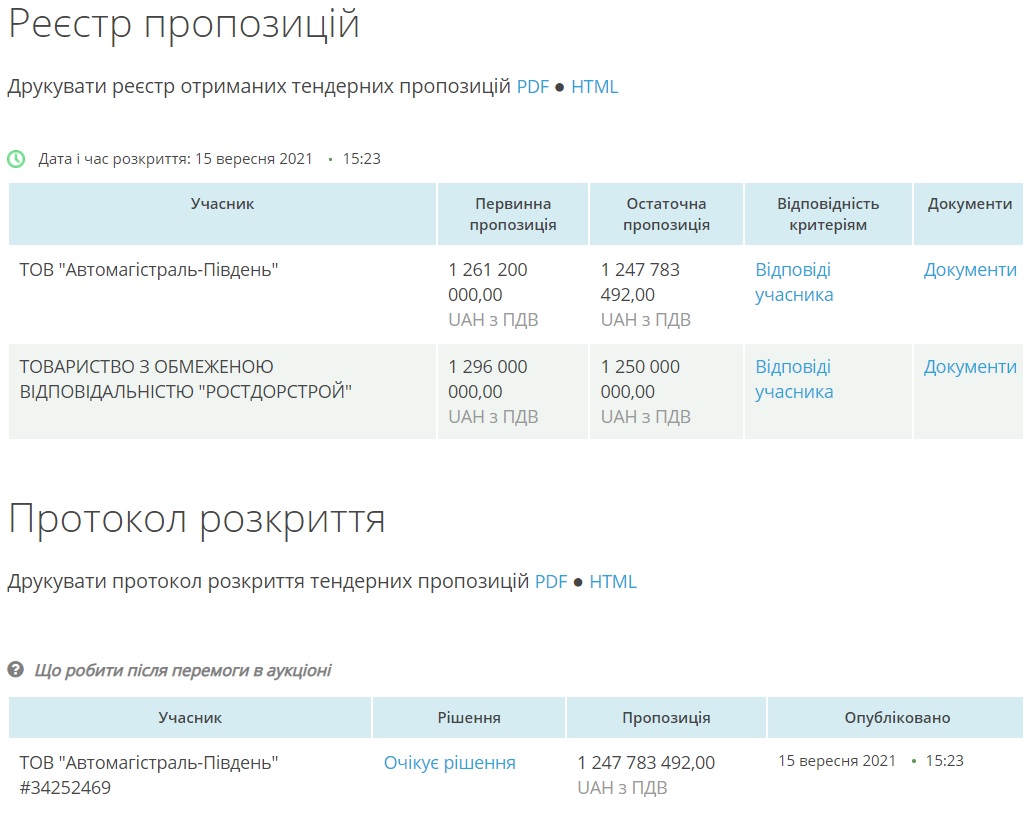This screenshot has width=1023, height=837.
Task: Click the Остаточна пропозиція column header
Action: [x=666, y=214]
